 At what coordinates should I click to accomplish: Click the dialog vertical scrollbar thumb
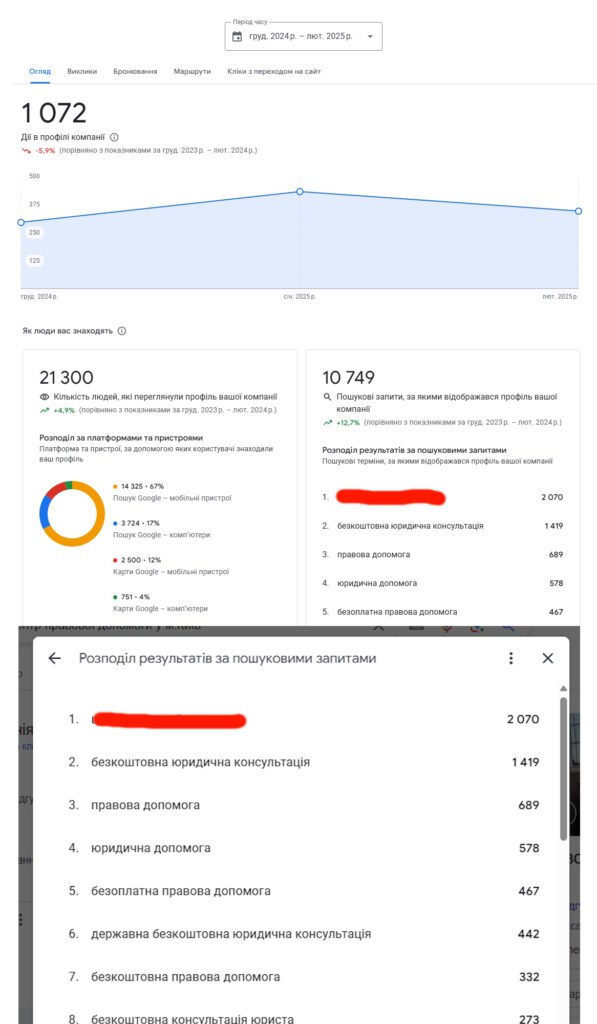(563, 768)
